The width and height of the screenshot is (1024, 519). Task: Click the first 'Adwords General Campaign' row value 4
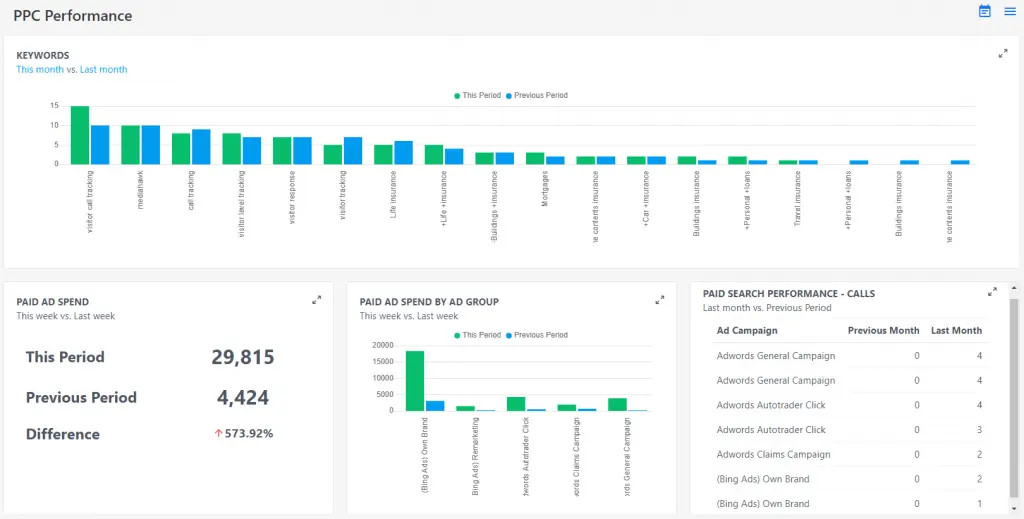(x=980, y=356)
